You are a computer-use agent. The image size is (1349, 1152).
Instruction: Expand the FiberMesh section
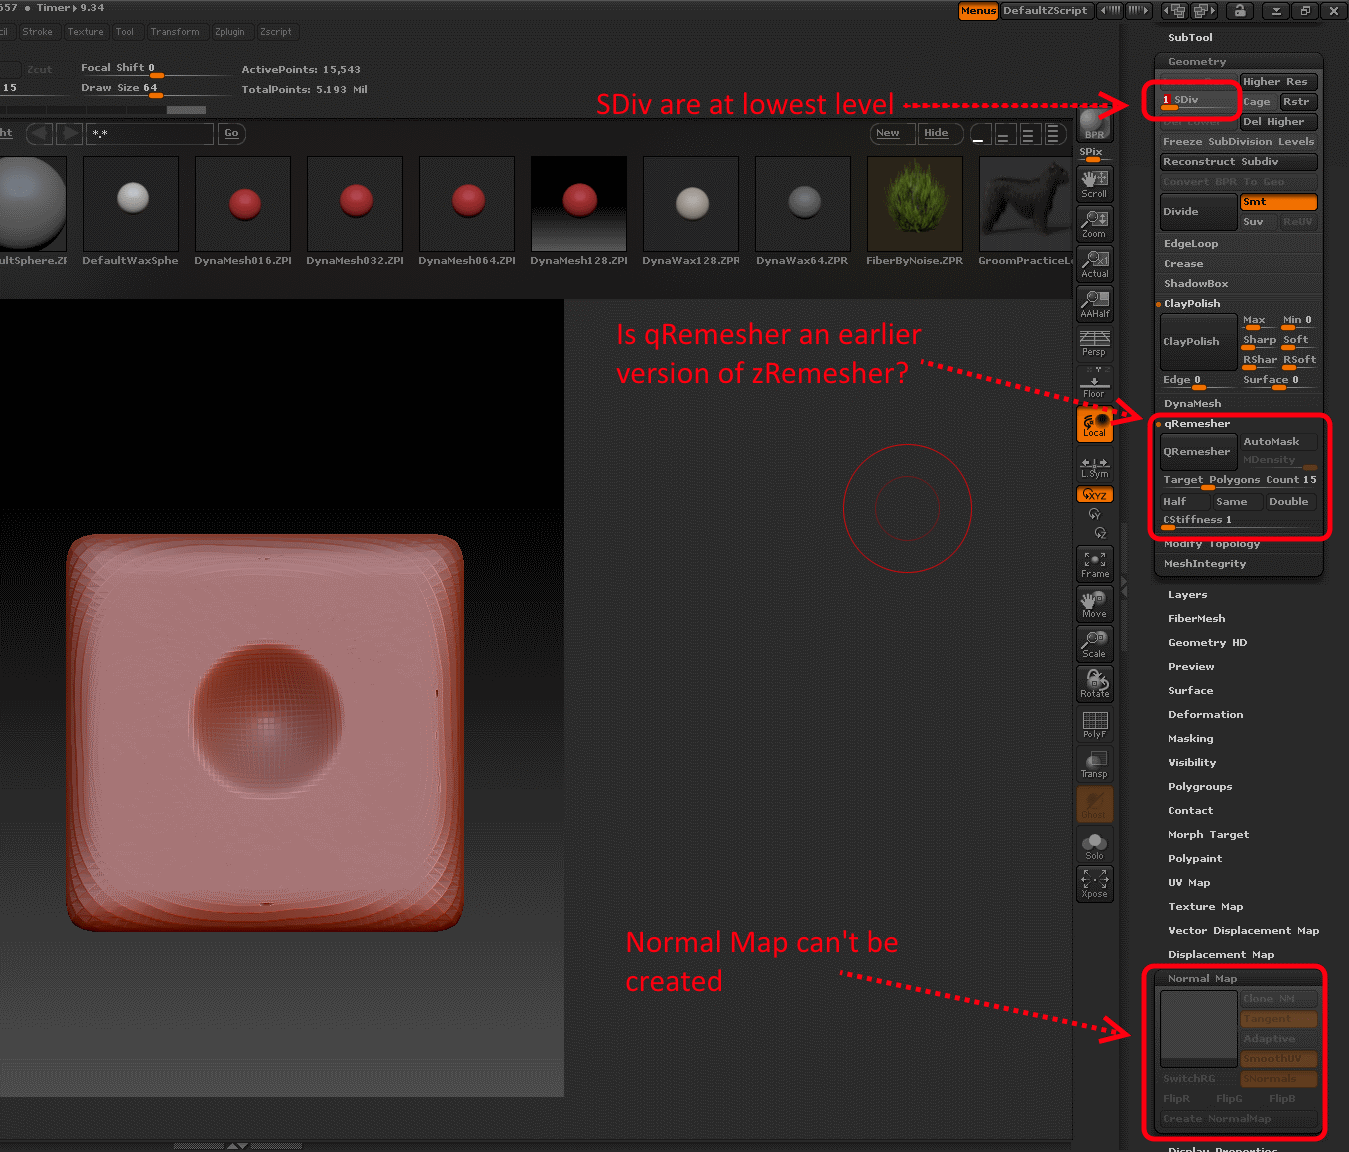coord(1196,619)
